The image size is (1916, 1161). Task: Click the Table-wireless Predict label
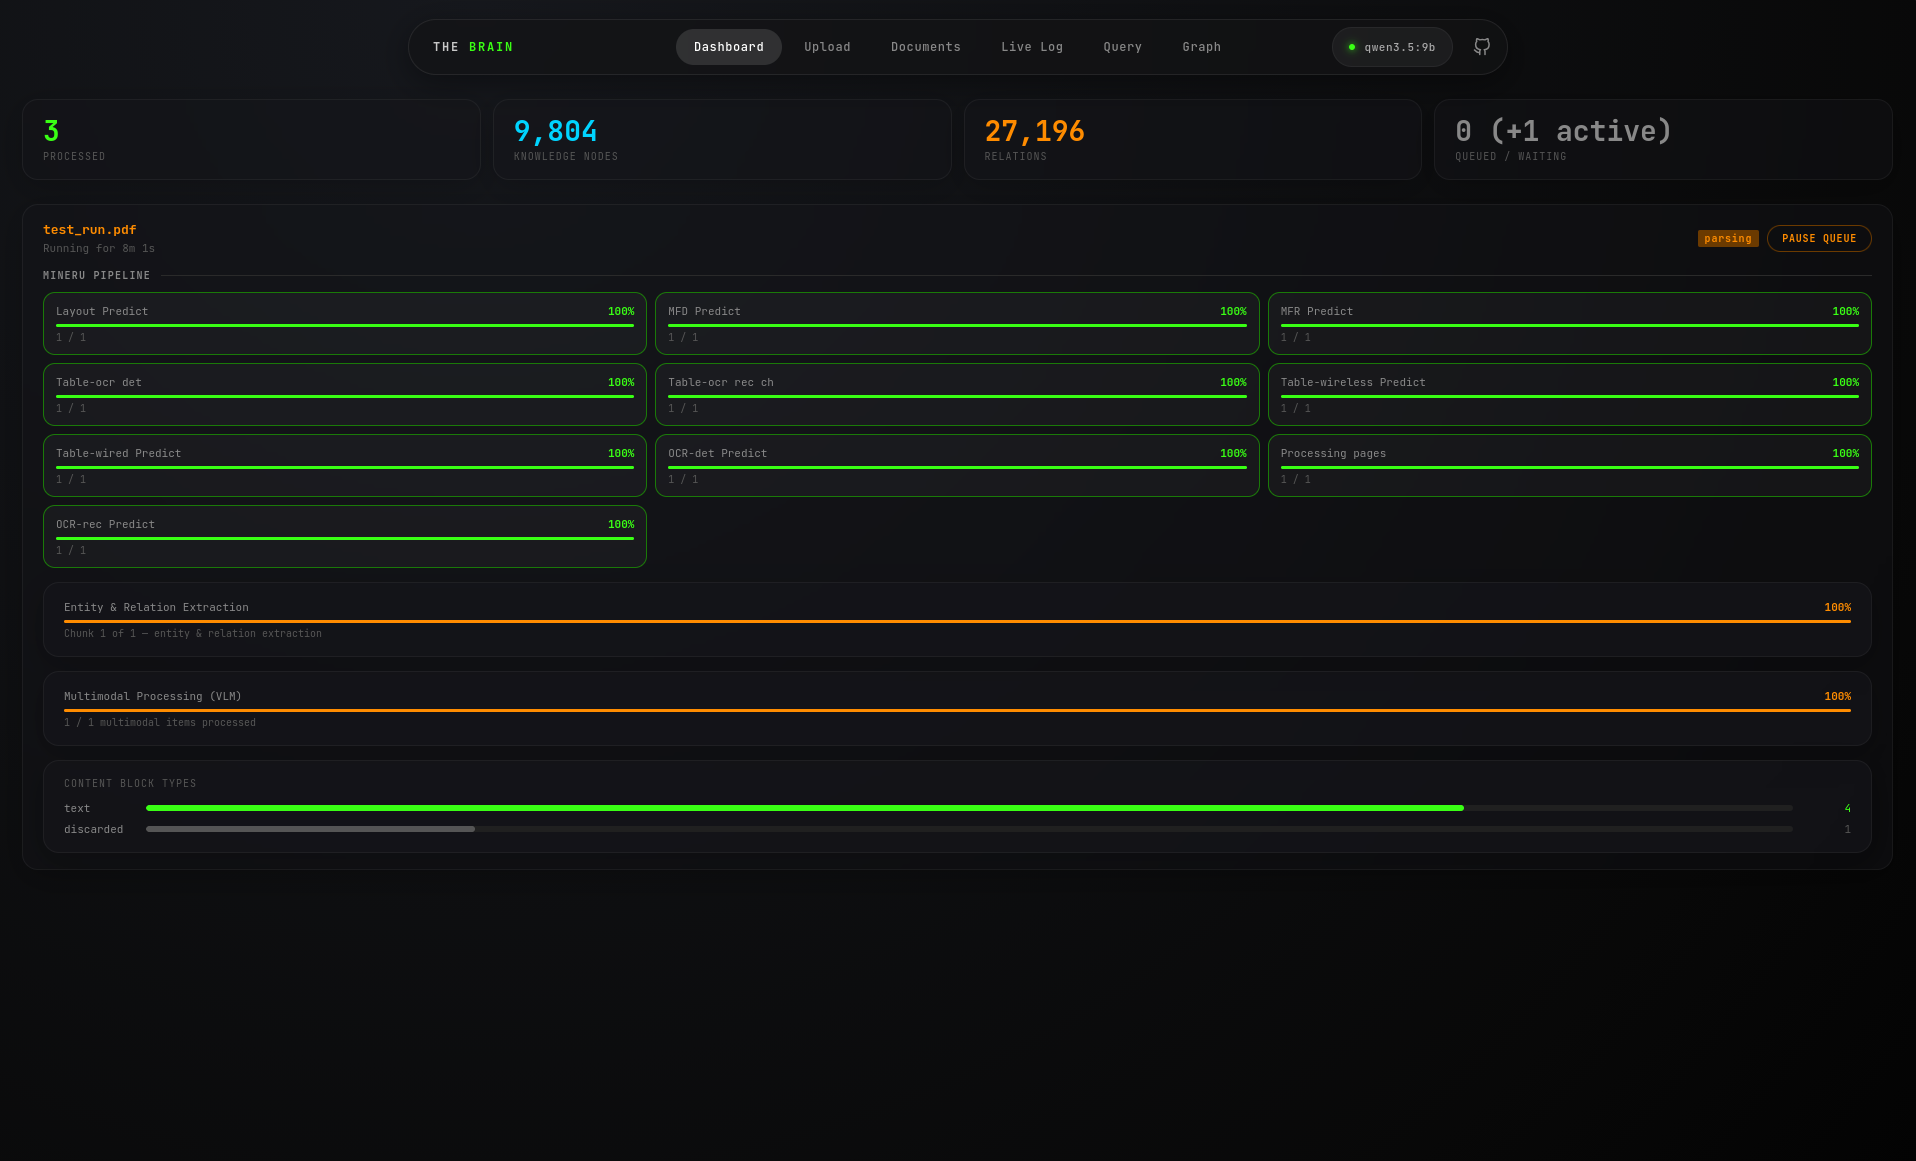(x=1353, y=382)
